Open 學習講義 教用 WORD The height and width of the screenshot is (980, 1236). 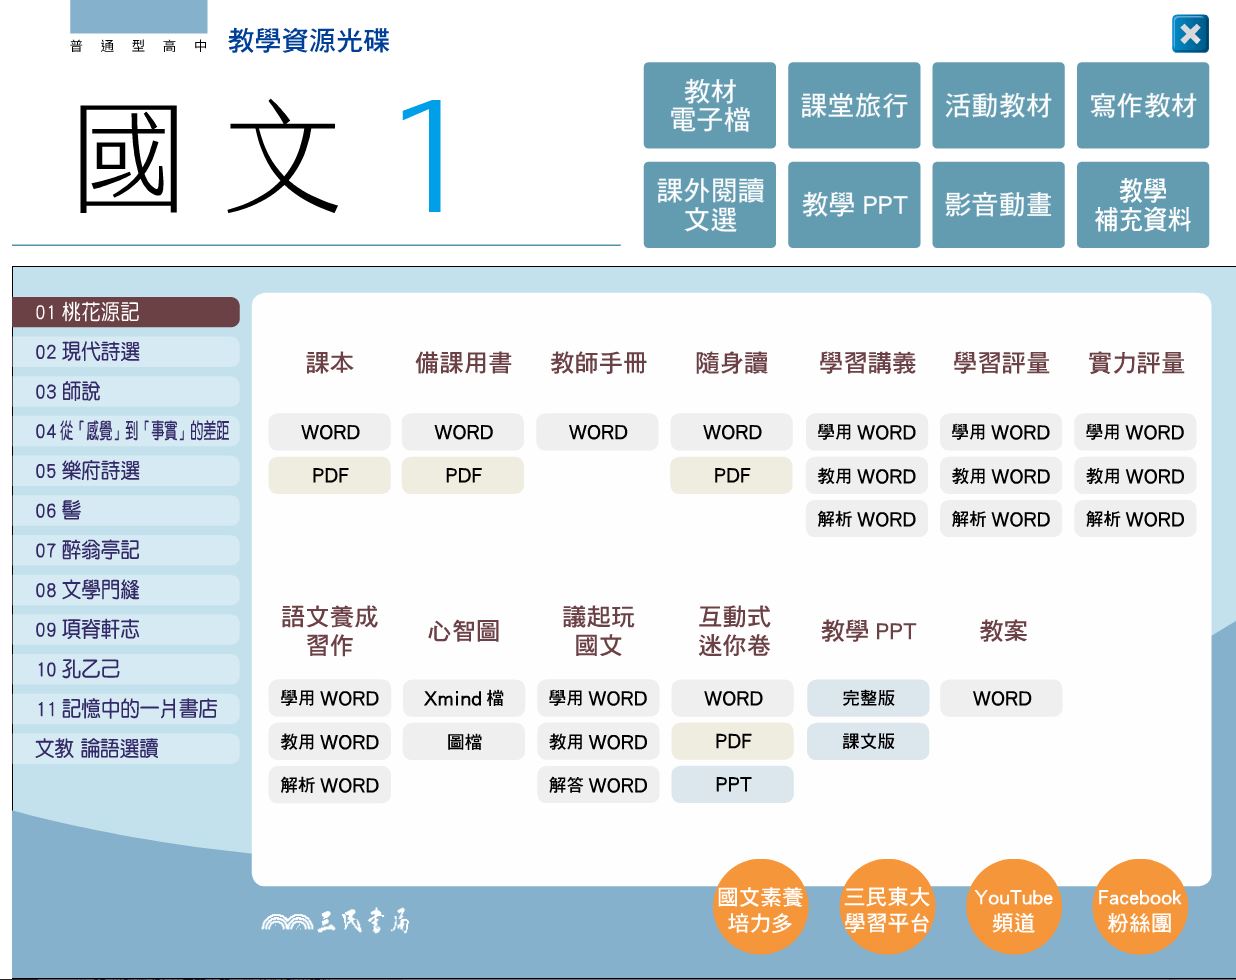[x=867, y=476]
